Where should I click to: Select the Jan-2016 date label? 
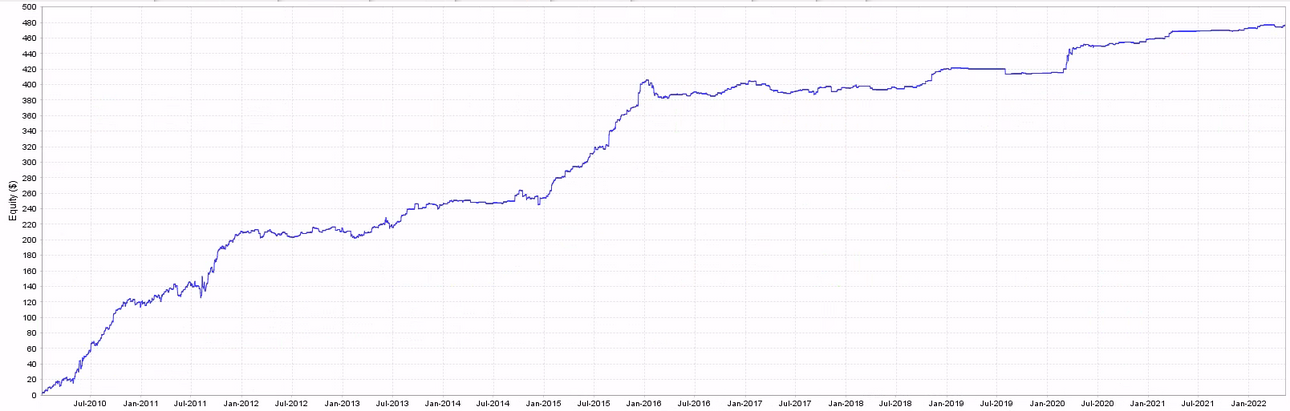[x=645, y=404]
